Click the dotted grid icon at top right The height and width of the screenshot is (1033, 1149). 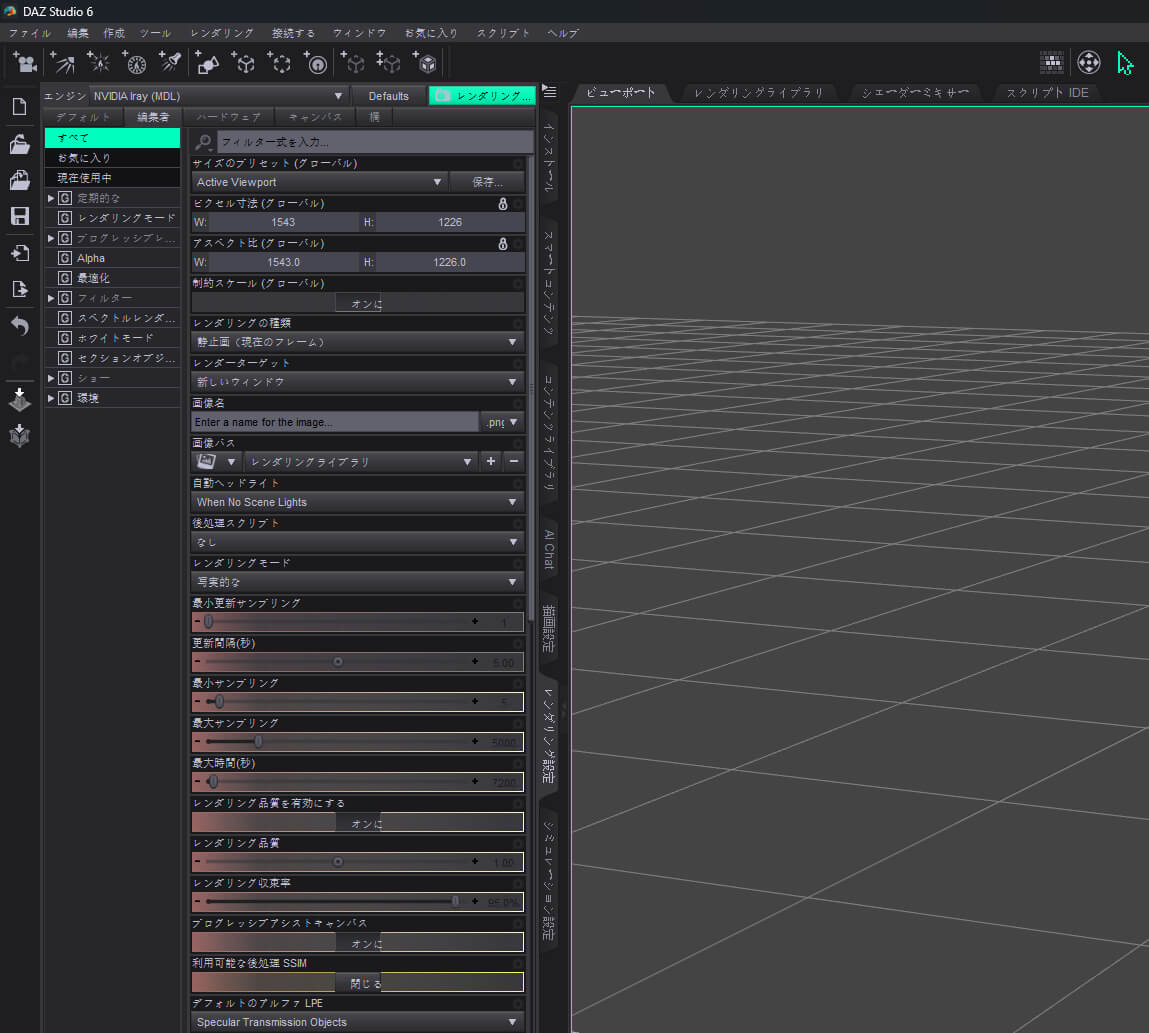point(1052,63)
